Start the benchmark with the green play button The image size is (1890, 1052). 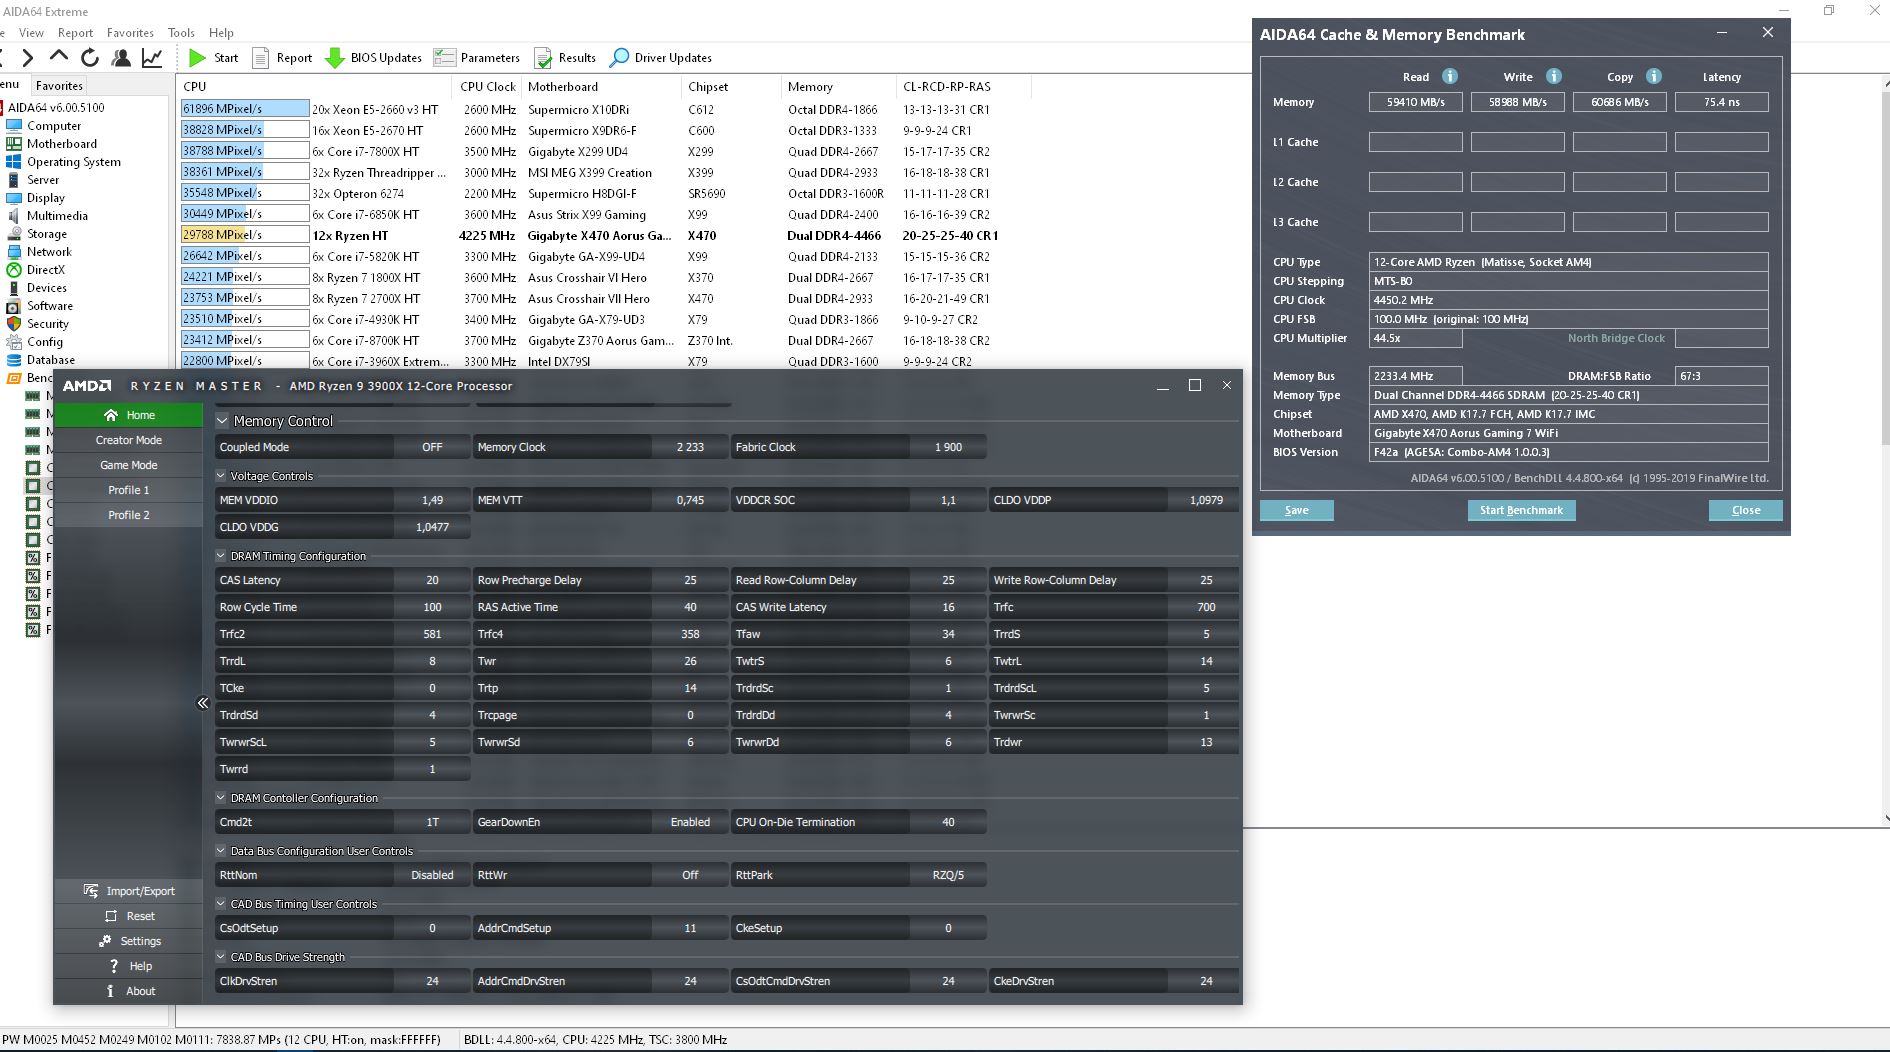tap(214, 58)
